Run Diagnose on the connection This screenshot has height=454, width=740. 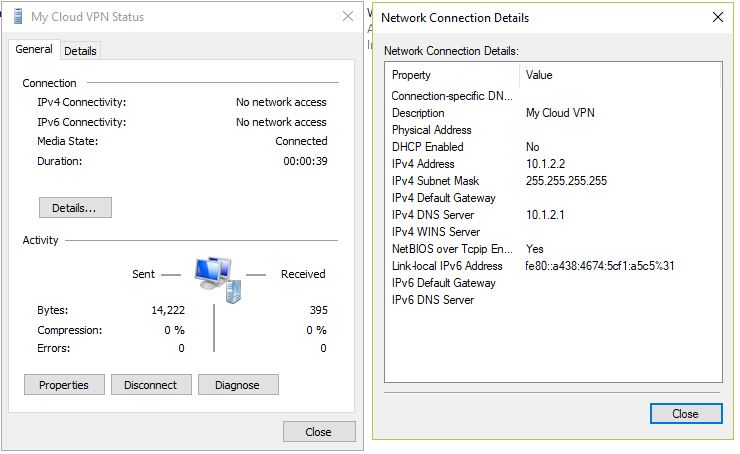238,385
